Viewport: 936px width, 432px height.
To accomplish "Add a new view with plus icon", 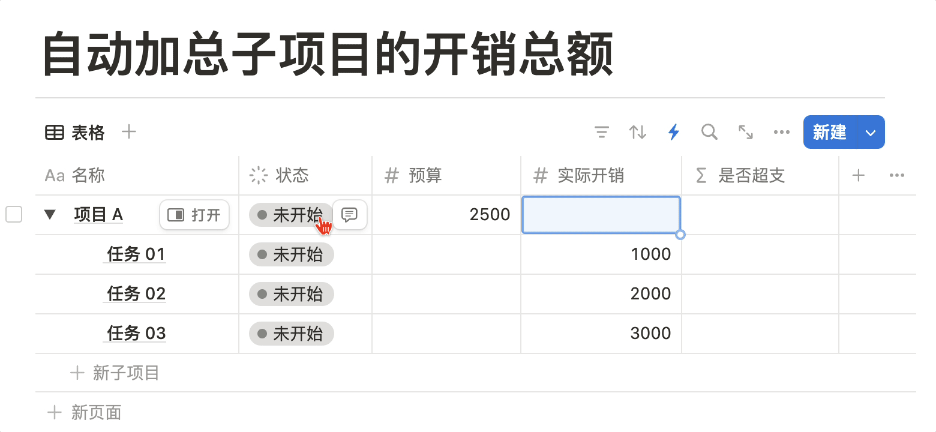I will click(129, 132).
